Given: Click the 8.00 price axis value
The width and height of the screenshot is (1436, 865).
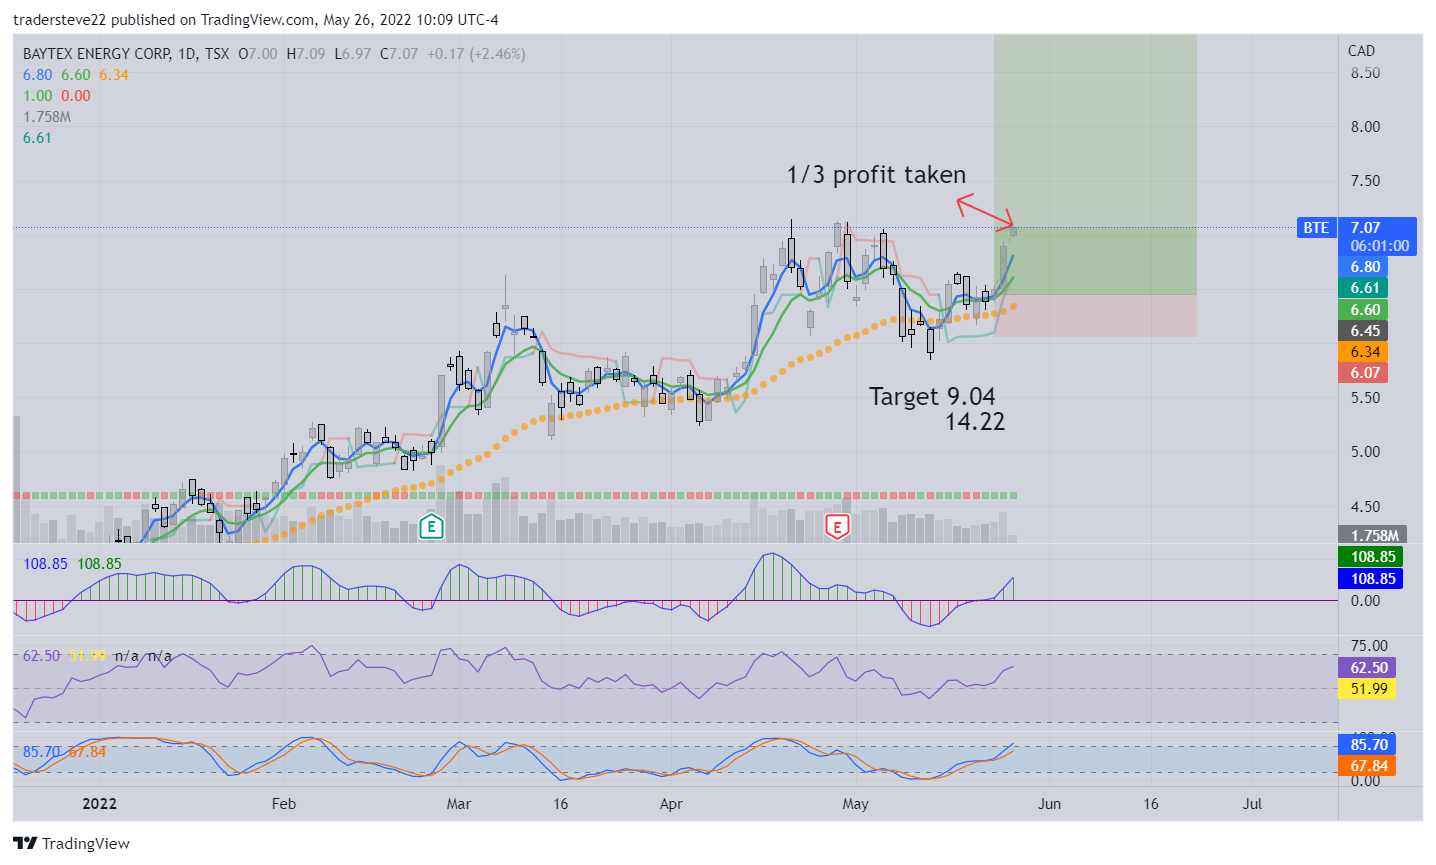Looking at the screenshot, I should 1365,127.
